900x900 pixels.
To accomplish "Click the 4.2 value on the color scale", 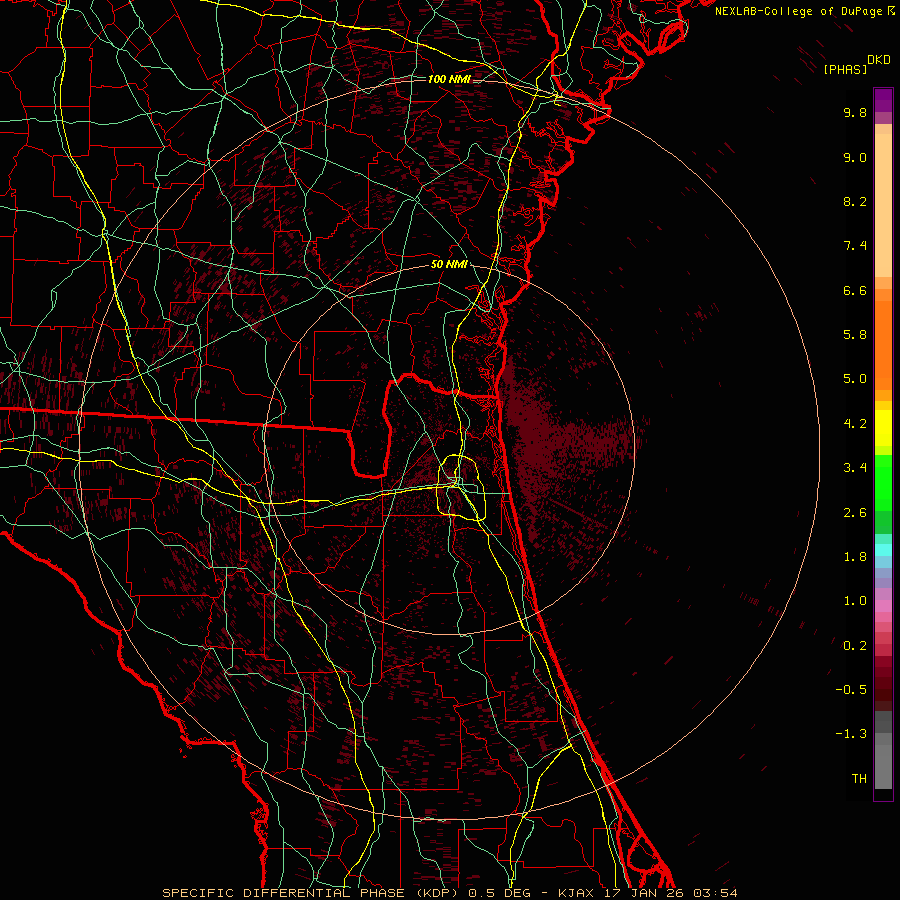I will tap(855, 424).
